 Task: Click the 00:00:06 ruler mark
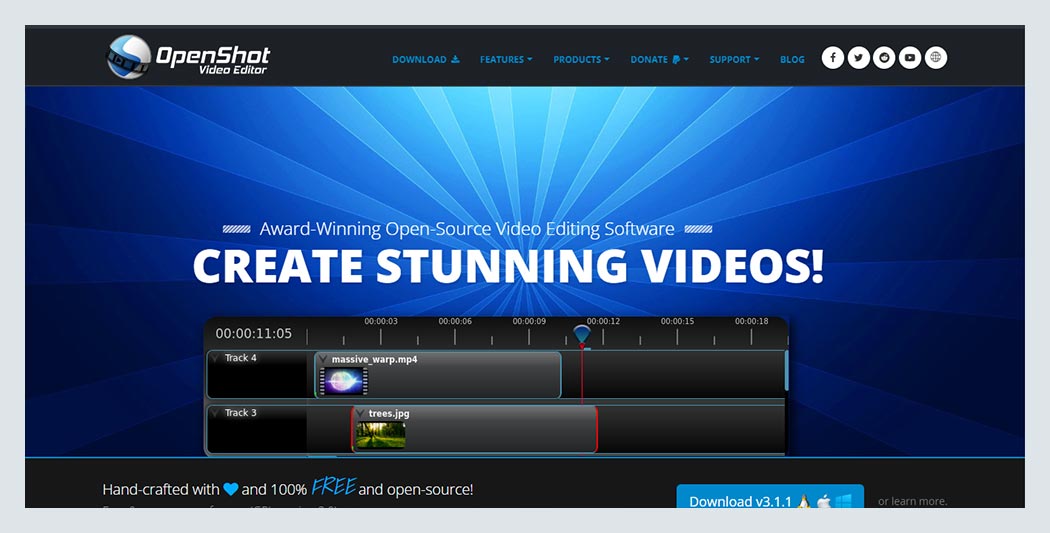pyautogui.click(x=455, y=321)
